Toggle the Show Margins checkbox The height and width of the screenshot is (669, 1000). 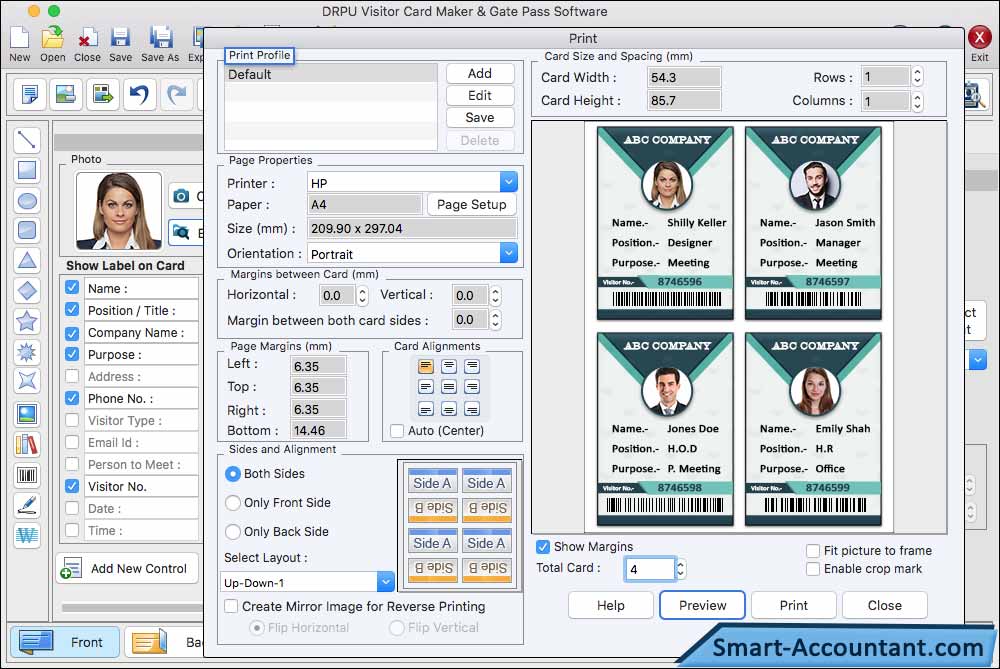543,547
